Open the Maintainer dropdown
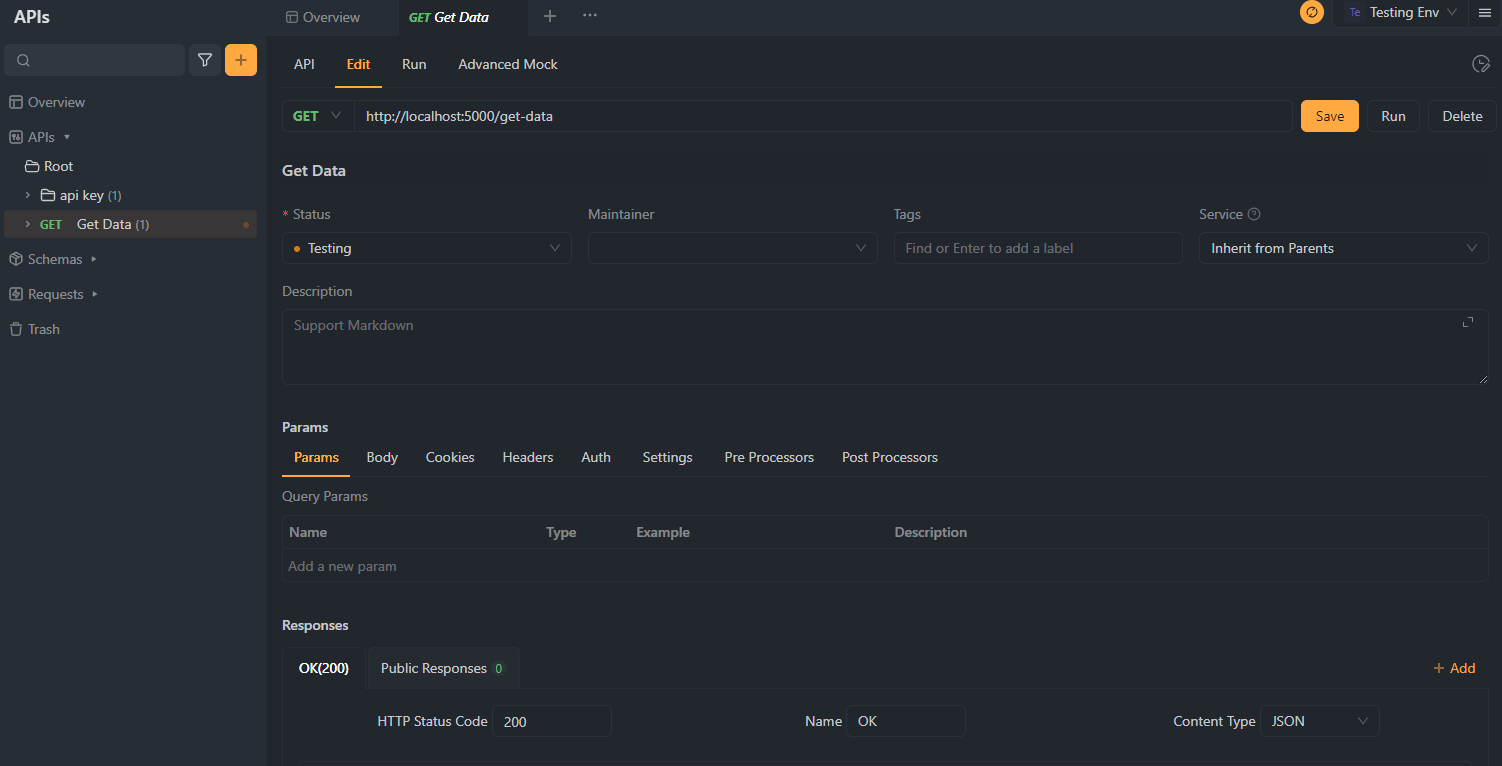1502x766 pixels. point(732,248)
